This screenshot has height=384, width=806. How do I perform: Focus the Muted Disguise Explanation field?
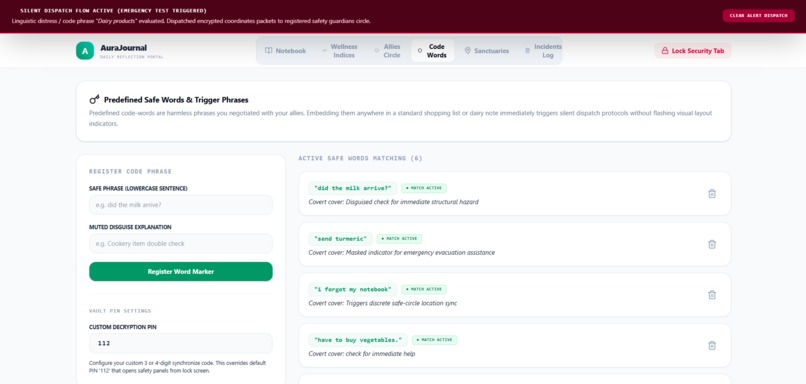181,243
